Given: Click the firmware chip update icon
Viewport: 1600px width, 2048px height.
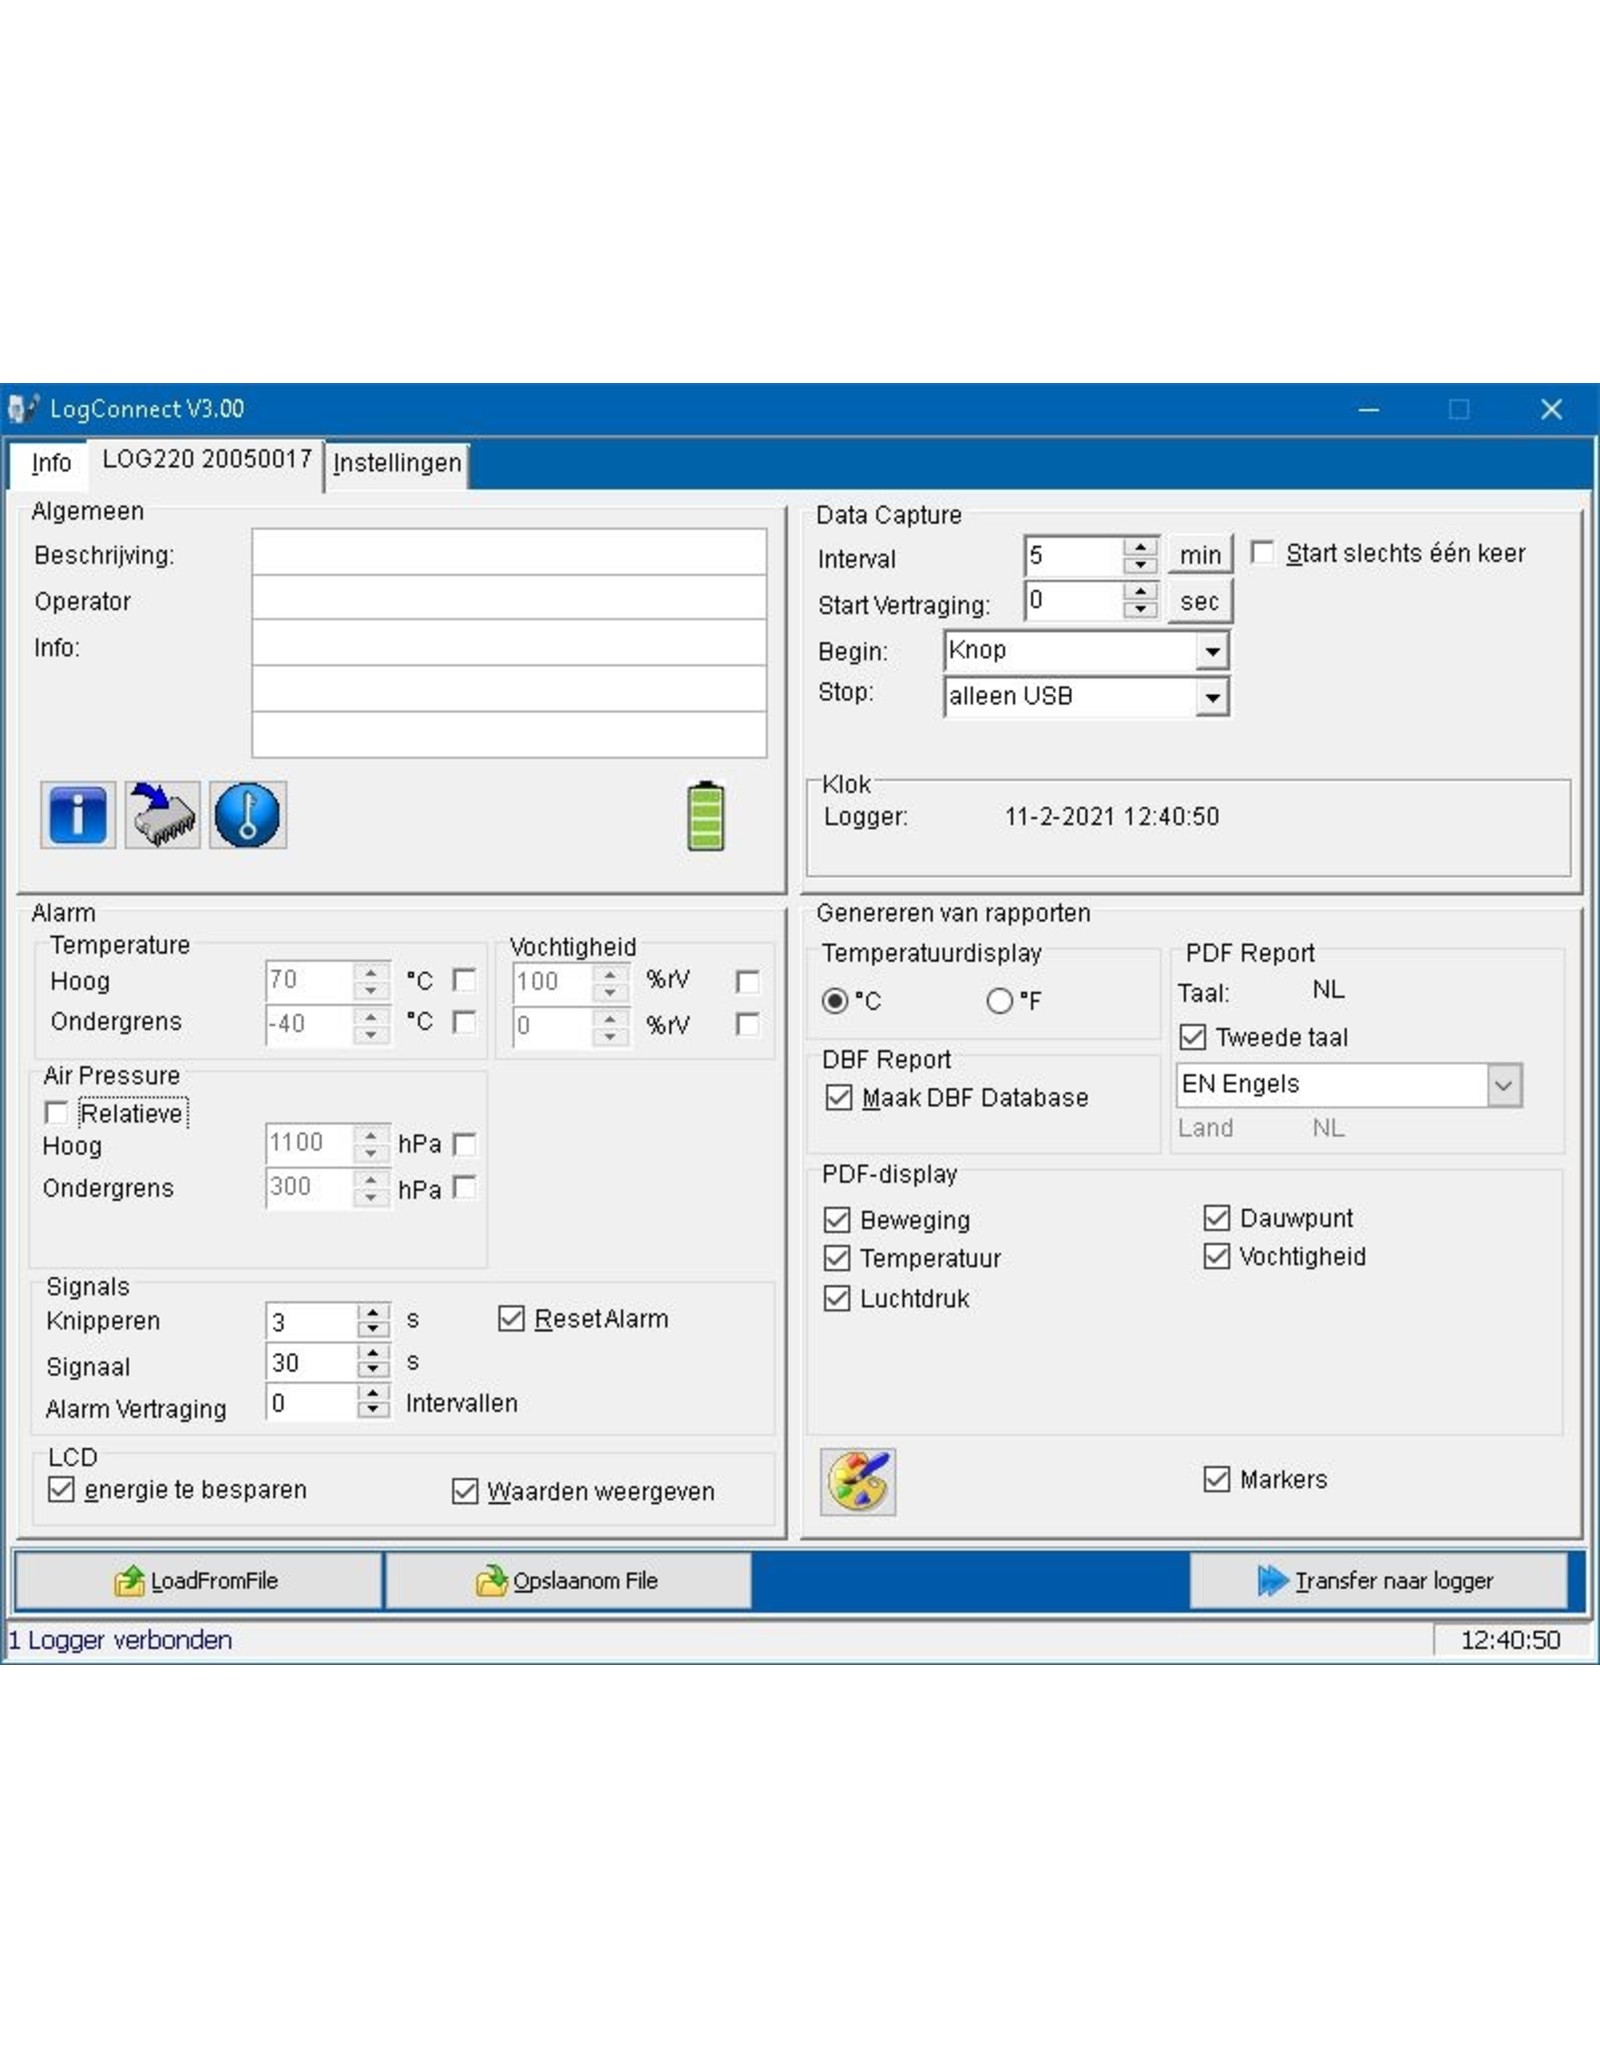Looking at the screenshot, I should [162, 815].
